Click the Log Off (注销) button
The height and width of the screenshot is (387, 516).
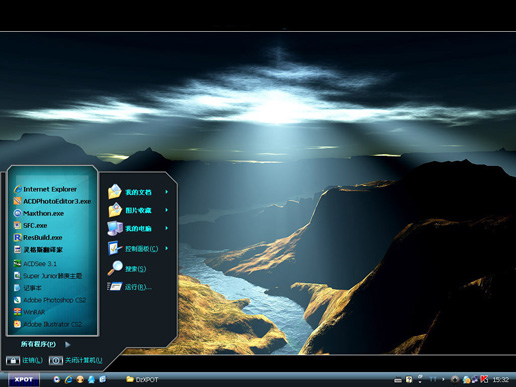[24, 360]
